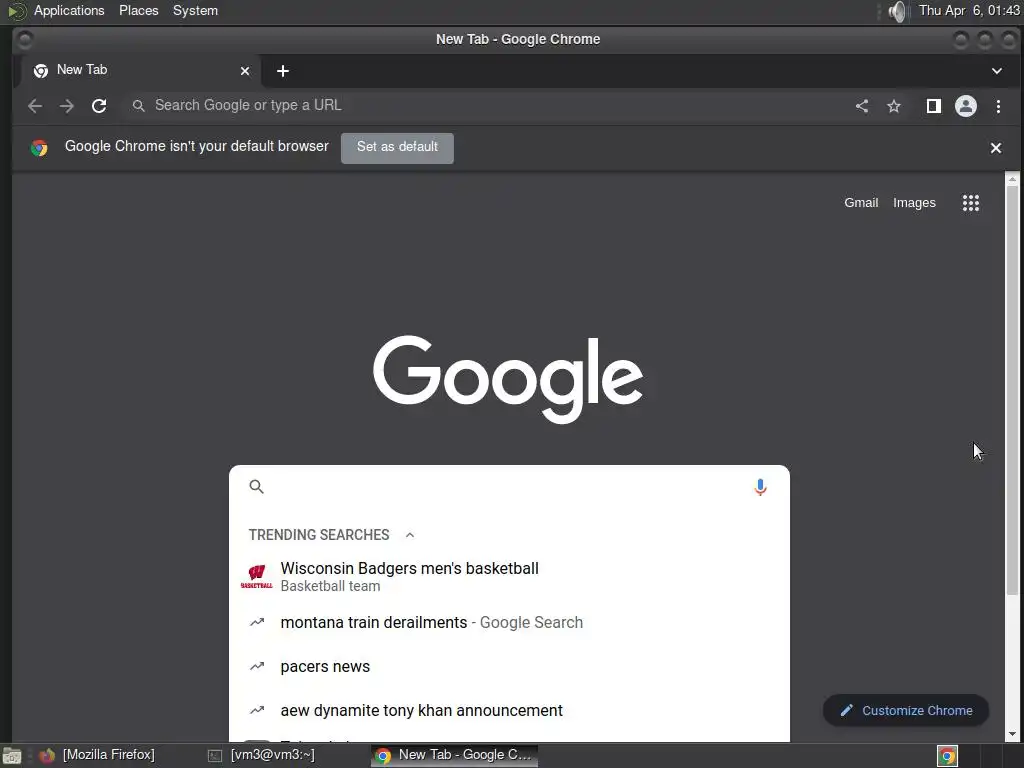Select the New Tab browser tab
Screen dimensions: 1024x768
click(140, 71)
